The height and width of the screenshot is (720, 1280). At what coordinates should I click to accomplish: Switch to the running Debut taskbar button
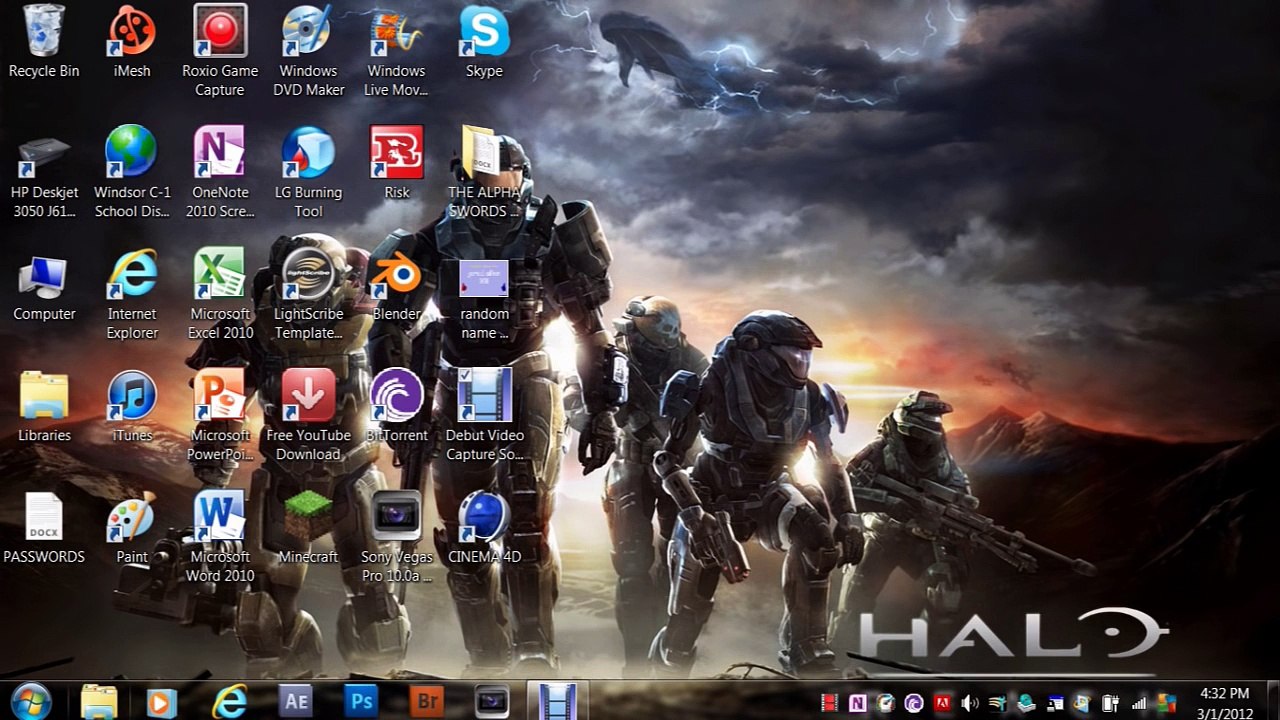click(x=557, y=701)
